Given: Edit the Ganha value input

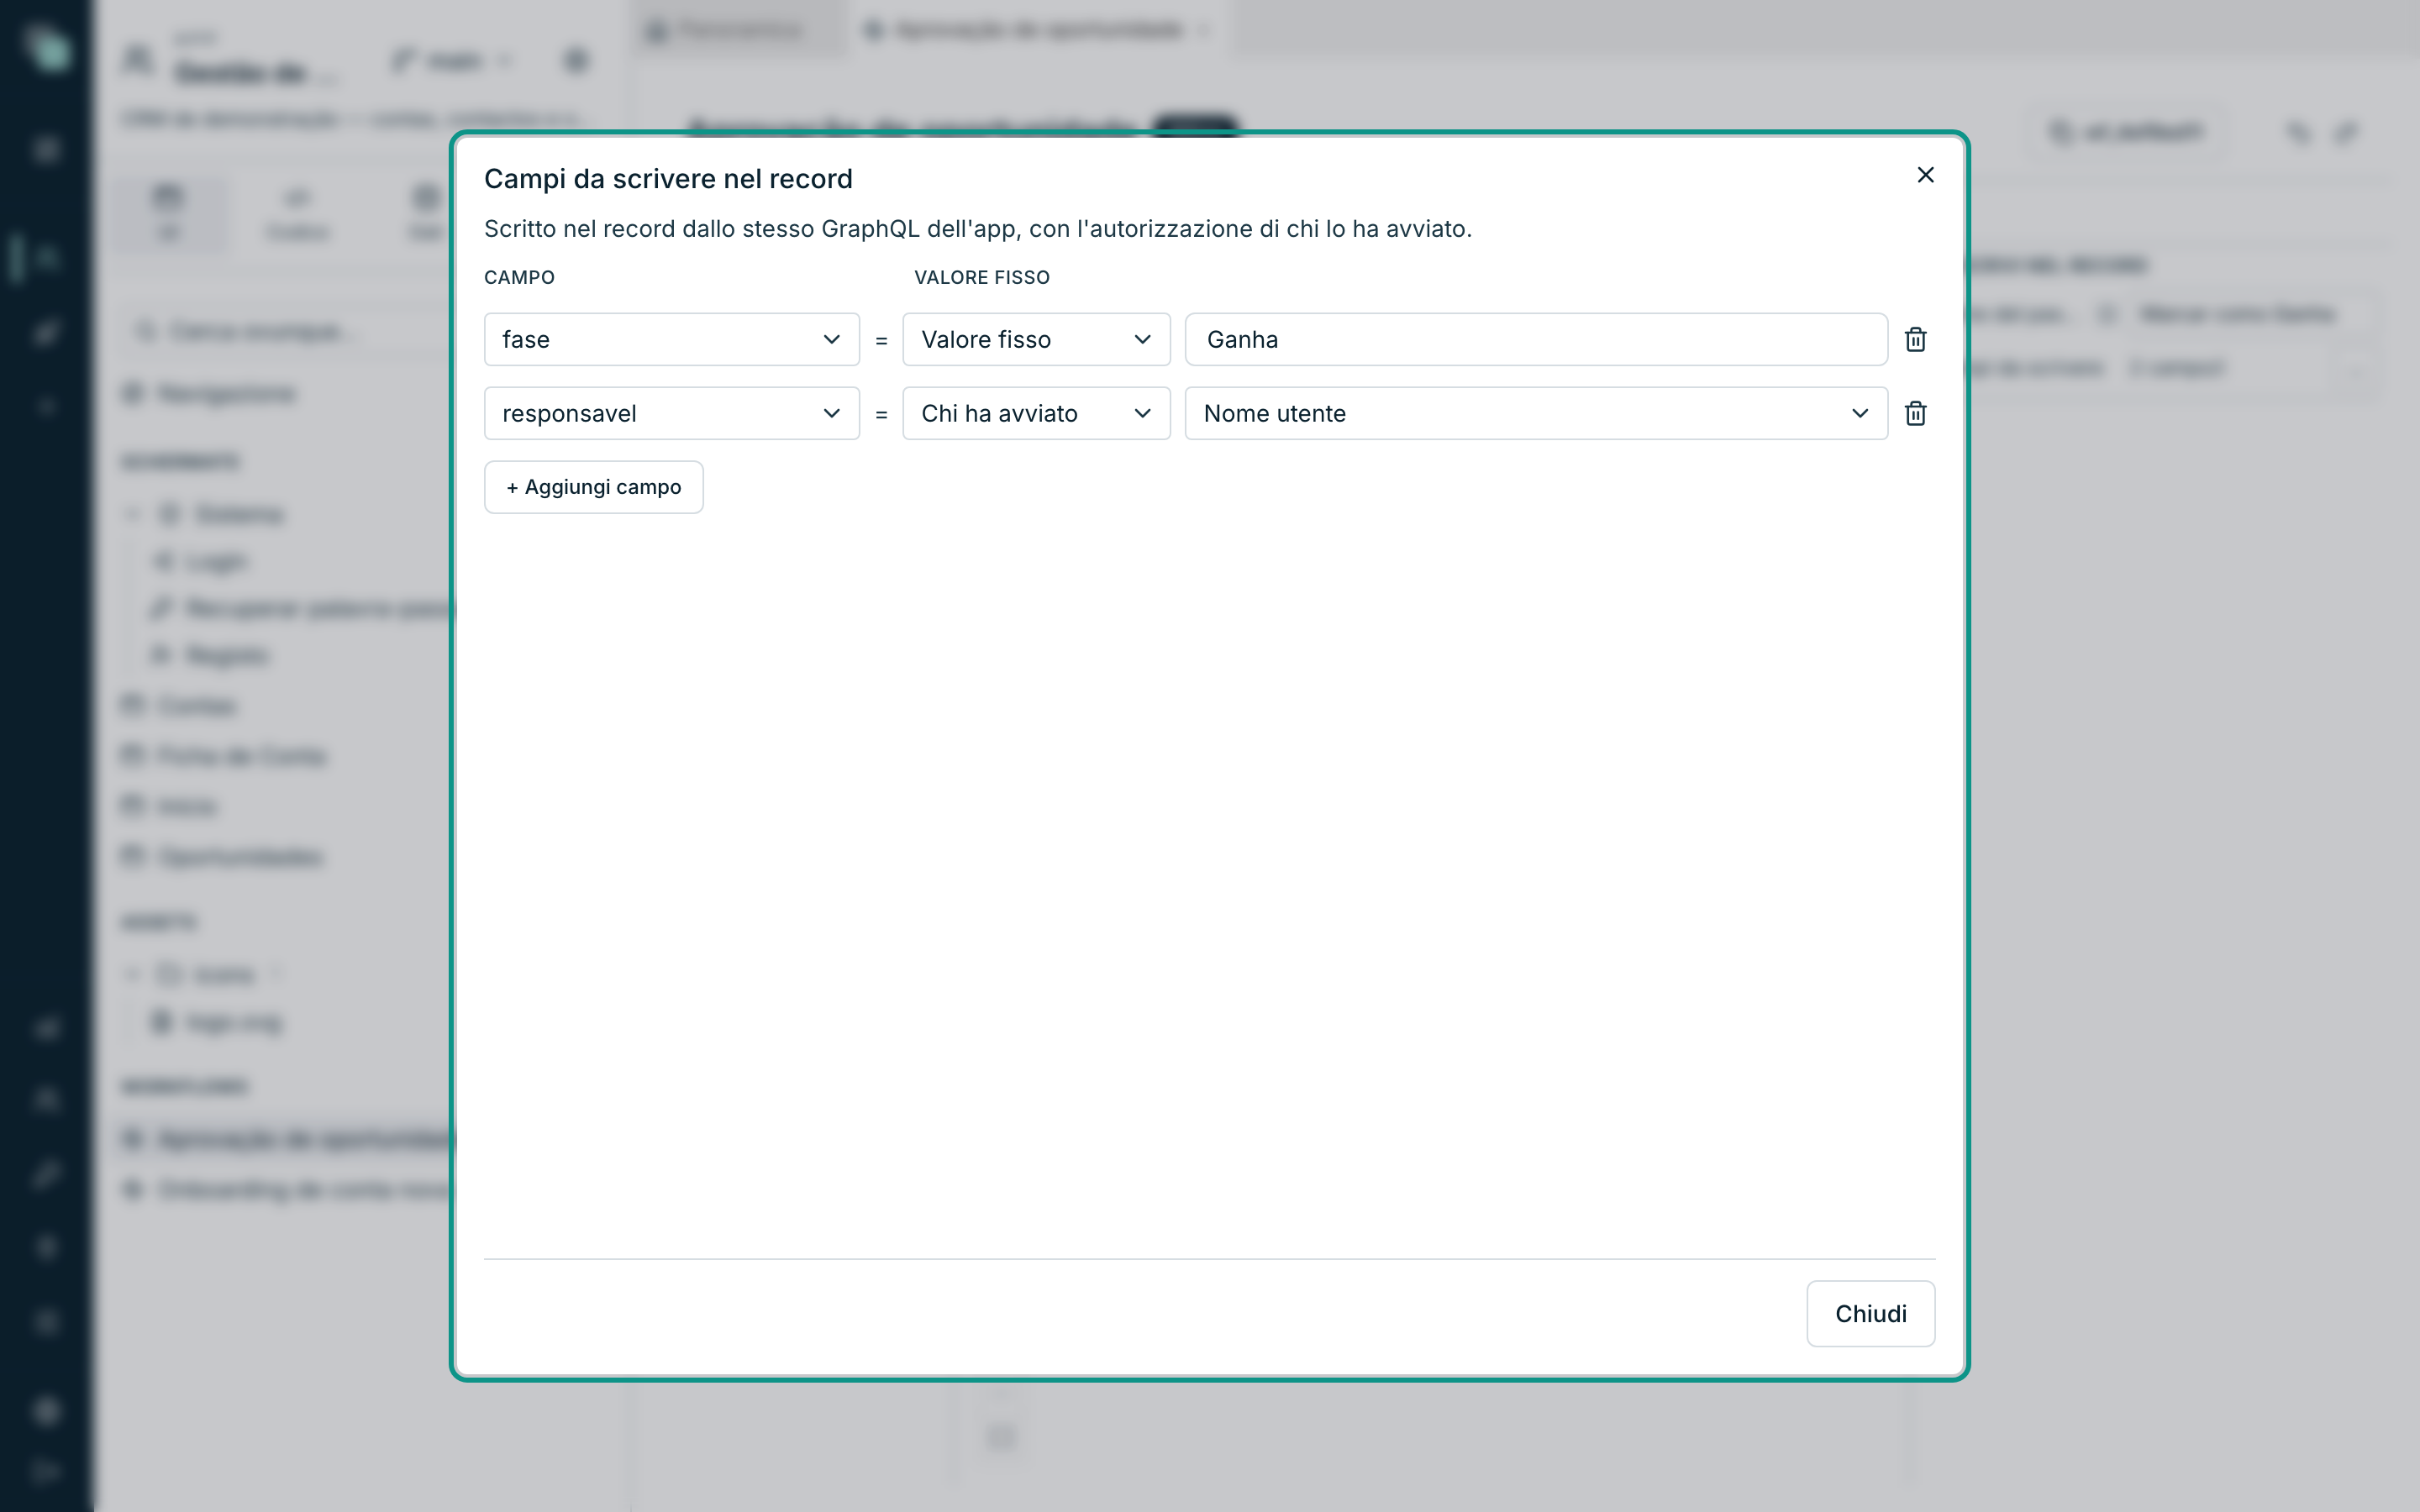Looking at the screenshot, I should (x=1536, y=339).
